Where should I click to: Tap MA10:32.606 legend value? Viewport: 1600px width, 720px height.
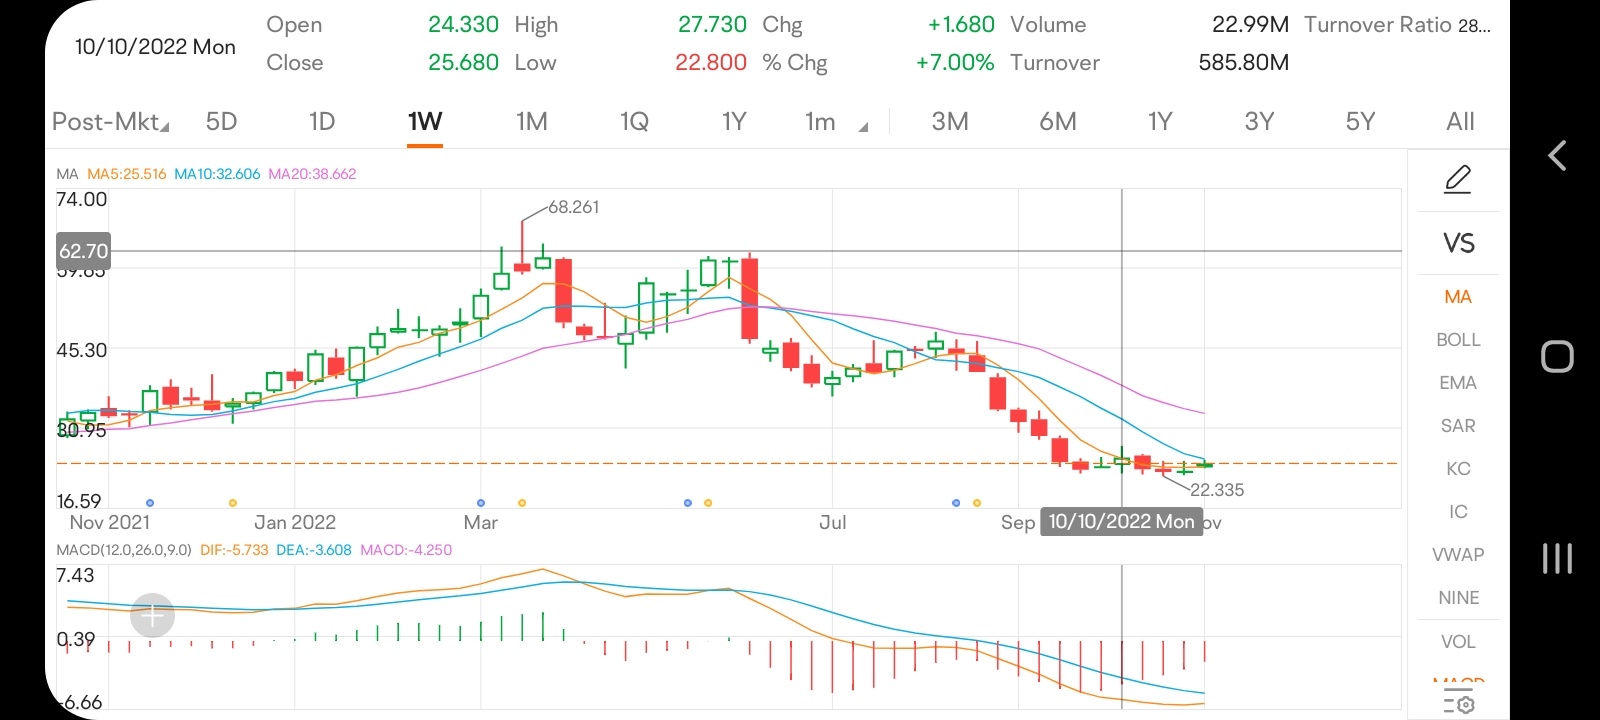click(x=217, y=174)
